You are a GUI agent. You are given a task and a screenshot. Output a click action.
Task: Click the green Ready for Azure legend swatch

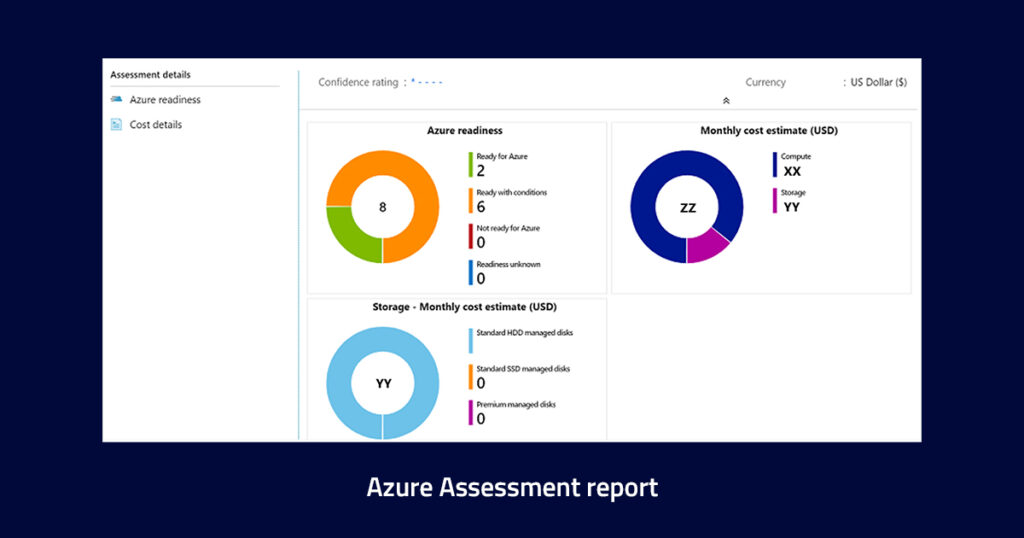pyautogui.click(x=470, y=165)
